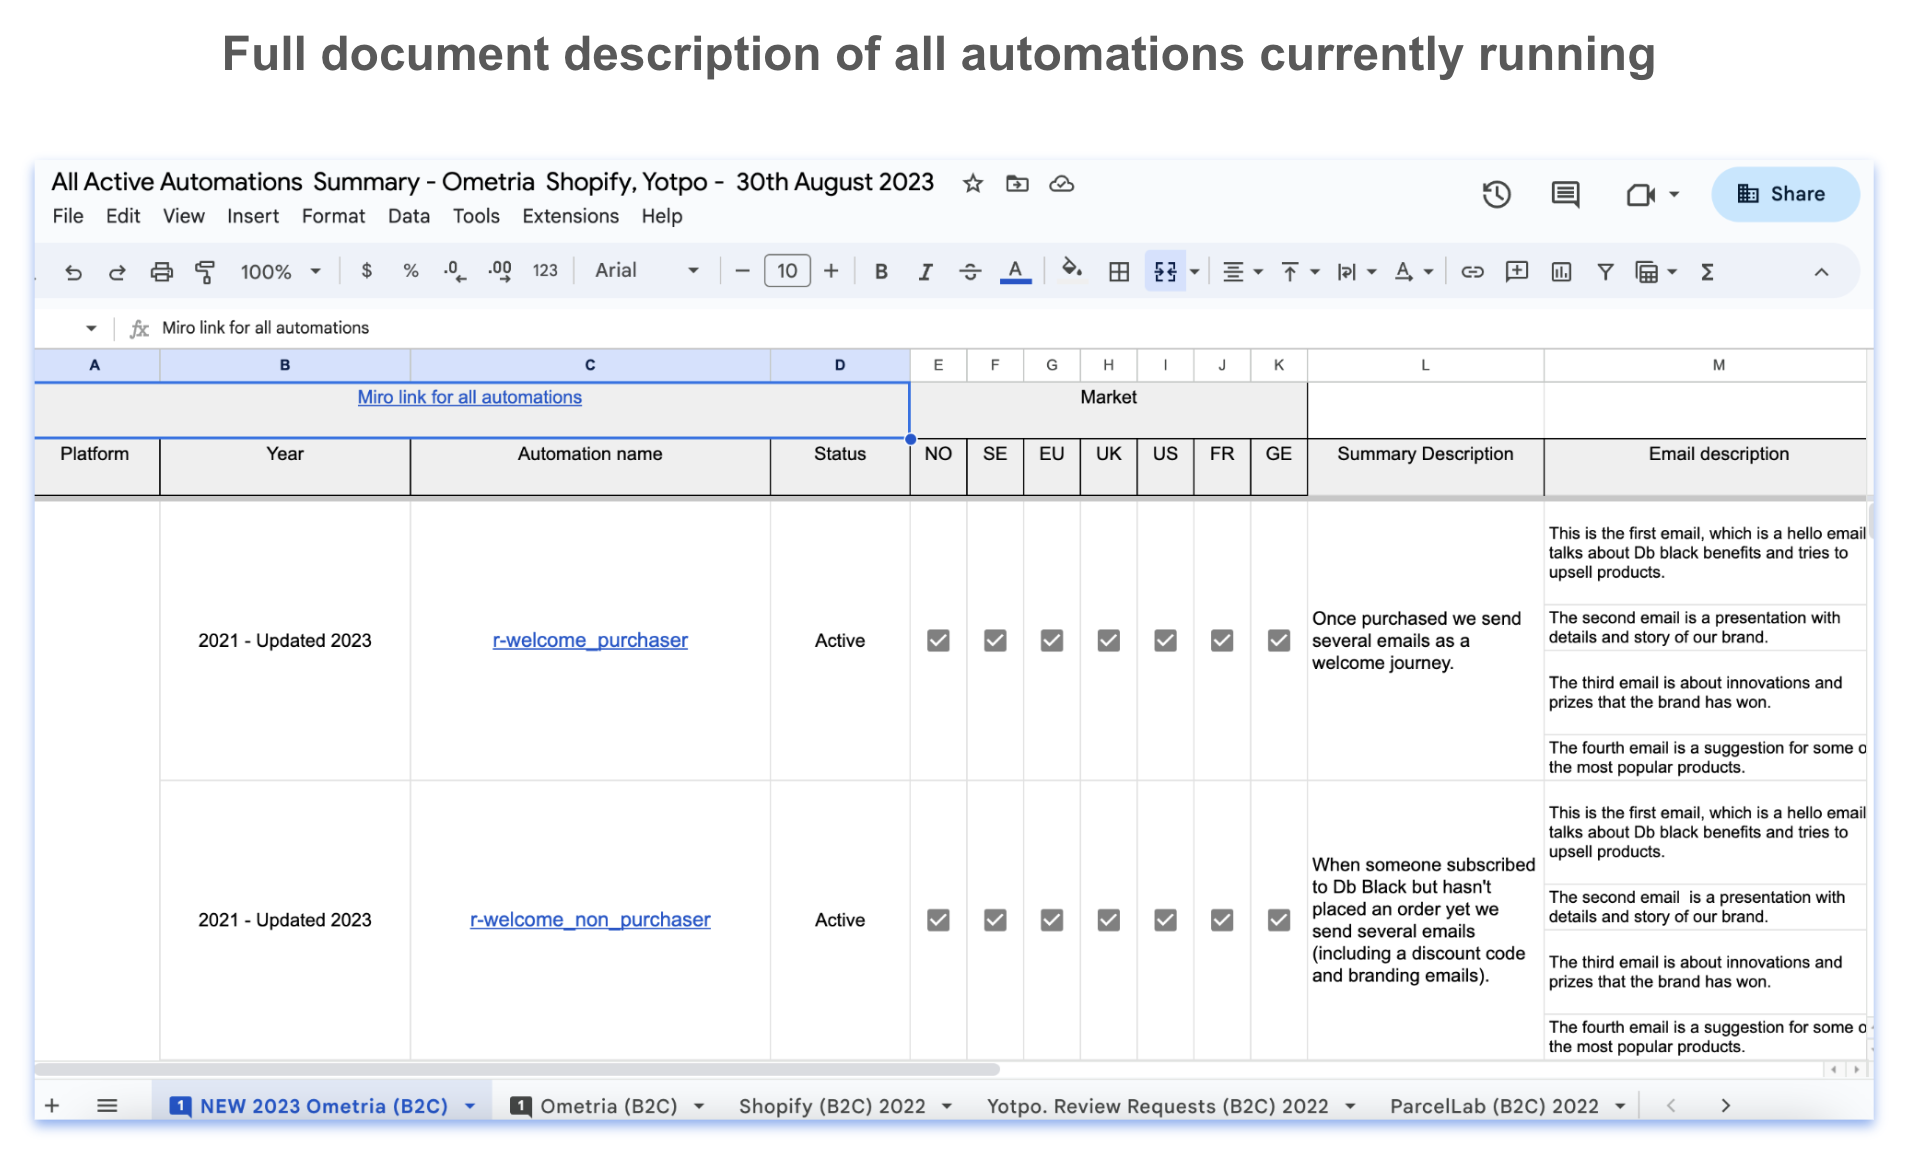Open the zoom 100% dropdown
The image size is (1918, 1170).
click(281, 271)
